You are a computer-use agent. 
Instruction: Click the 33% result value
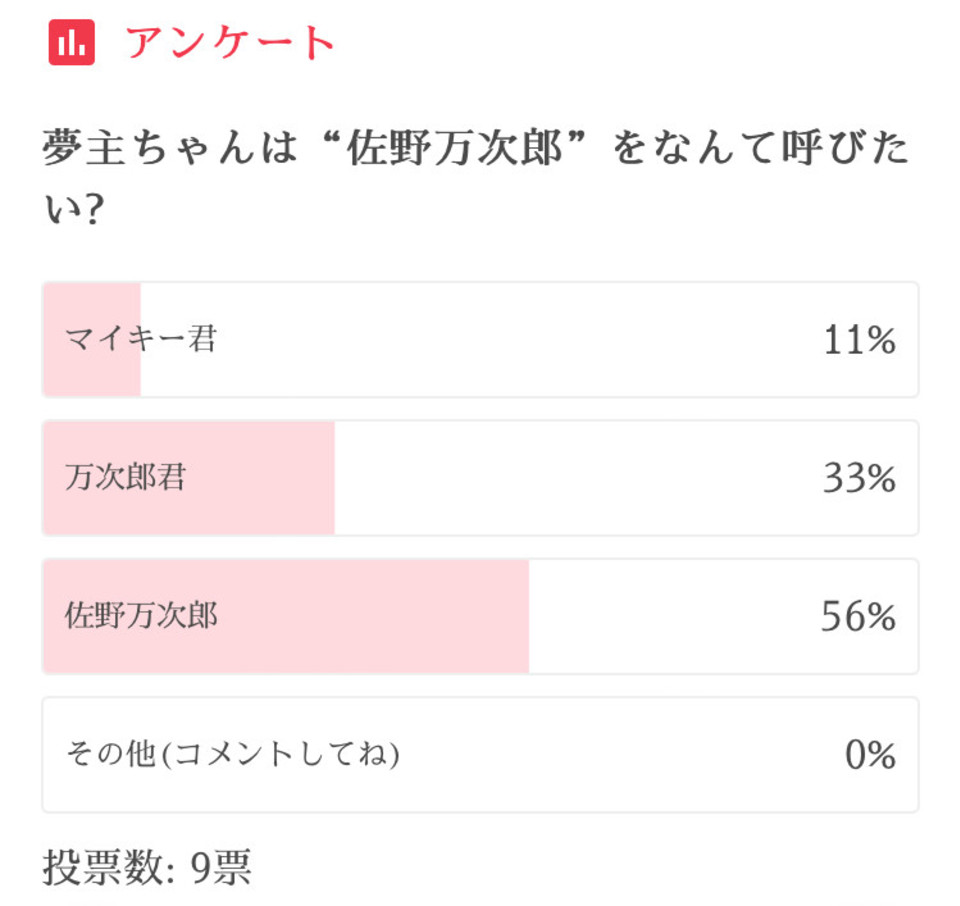pyautogui.click(x=858, y=479)
